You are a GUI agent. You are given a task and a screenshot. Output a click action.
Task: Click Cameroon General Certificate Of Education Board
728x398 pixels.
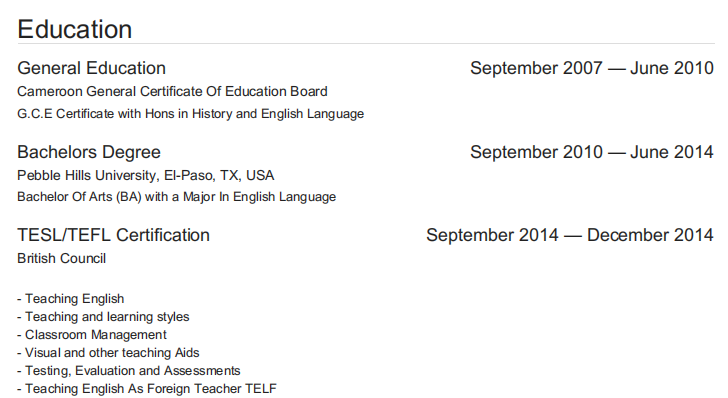[x=172, y=91]
